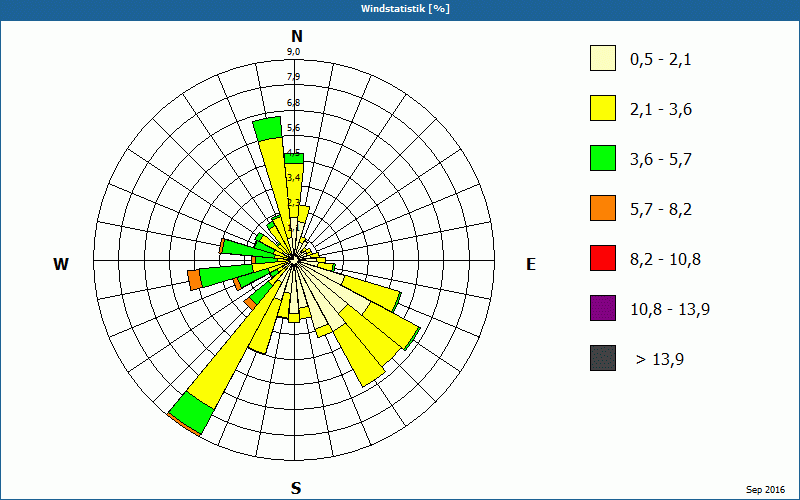Click the purple 10,8 - 13,9 legend swatch
The width and height of the screenshot is (800, 500).
(603, 308)
